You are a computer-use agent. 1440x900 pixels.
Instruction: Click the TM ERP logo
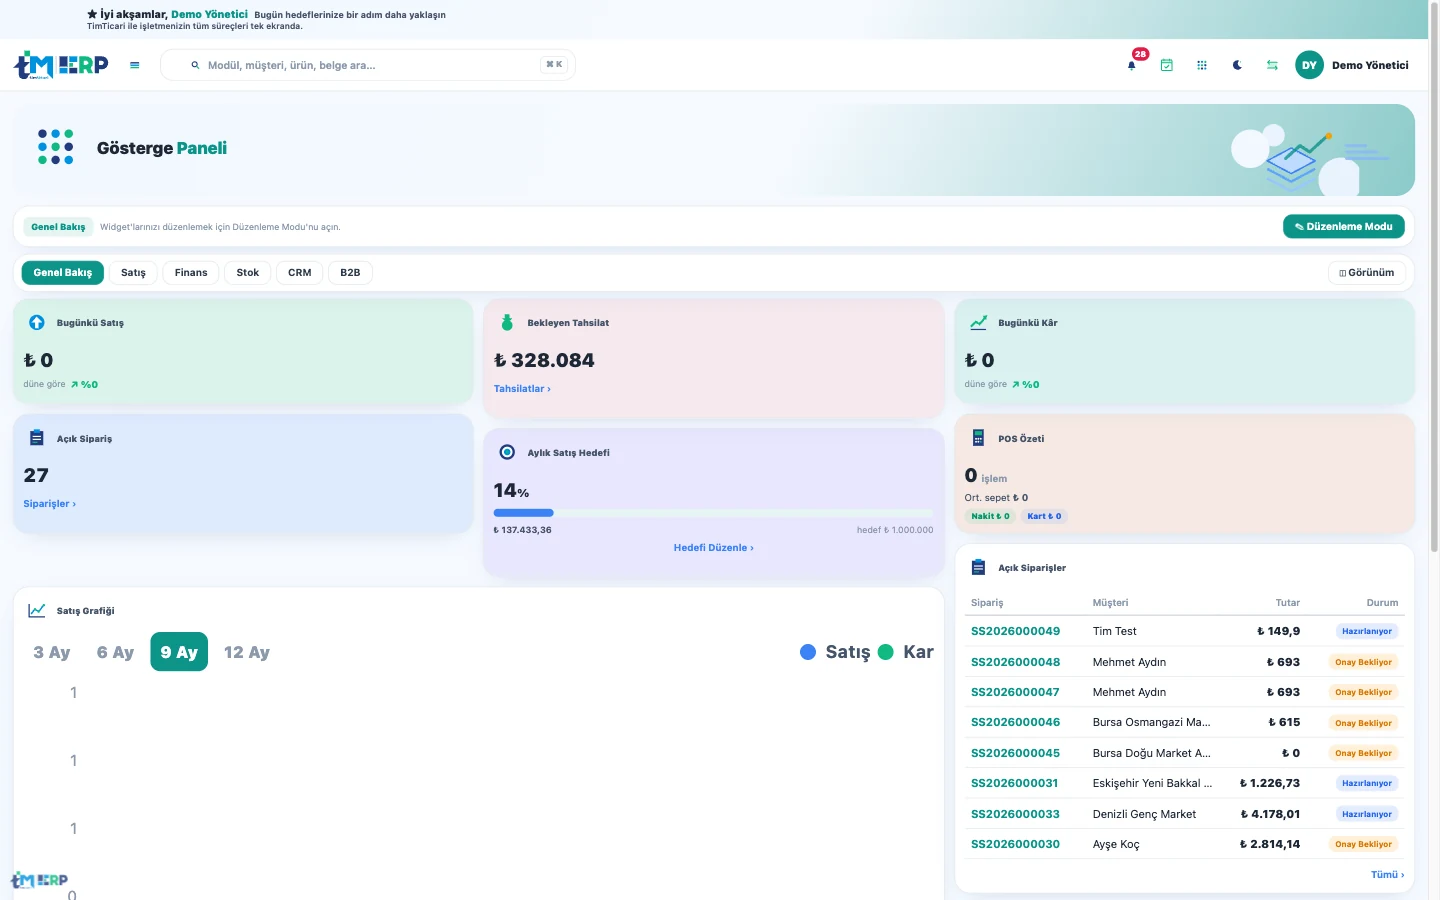(61, 65)
